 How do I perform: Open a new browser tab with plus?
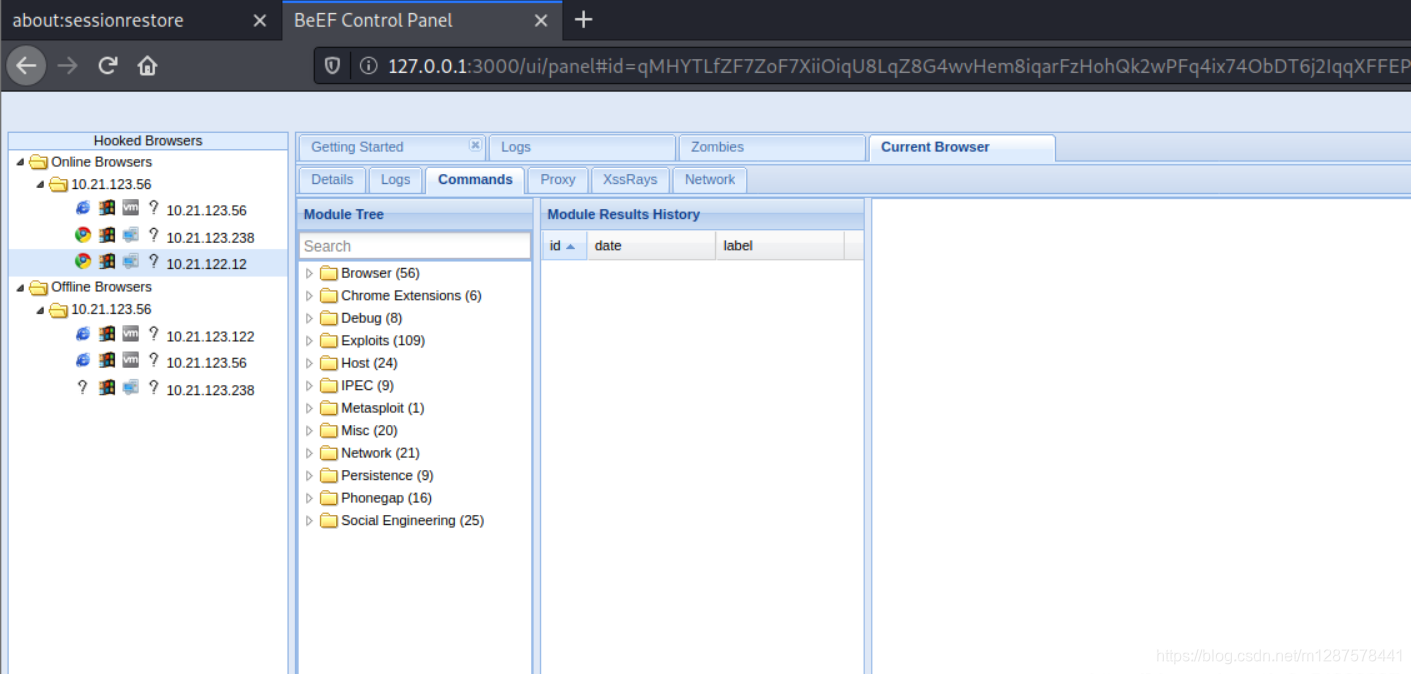(x=584, y=20)
